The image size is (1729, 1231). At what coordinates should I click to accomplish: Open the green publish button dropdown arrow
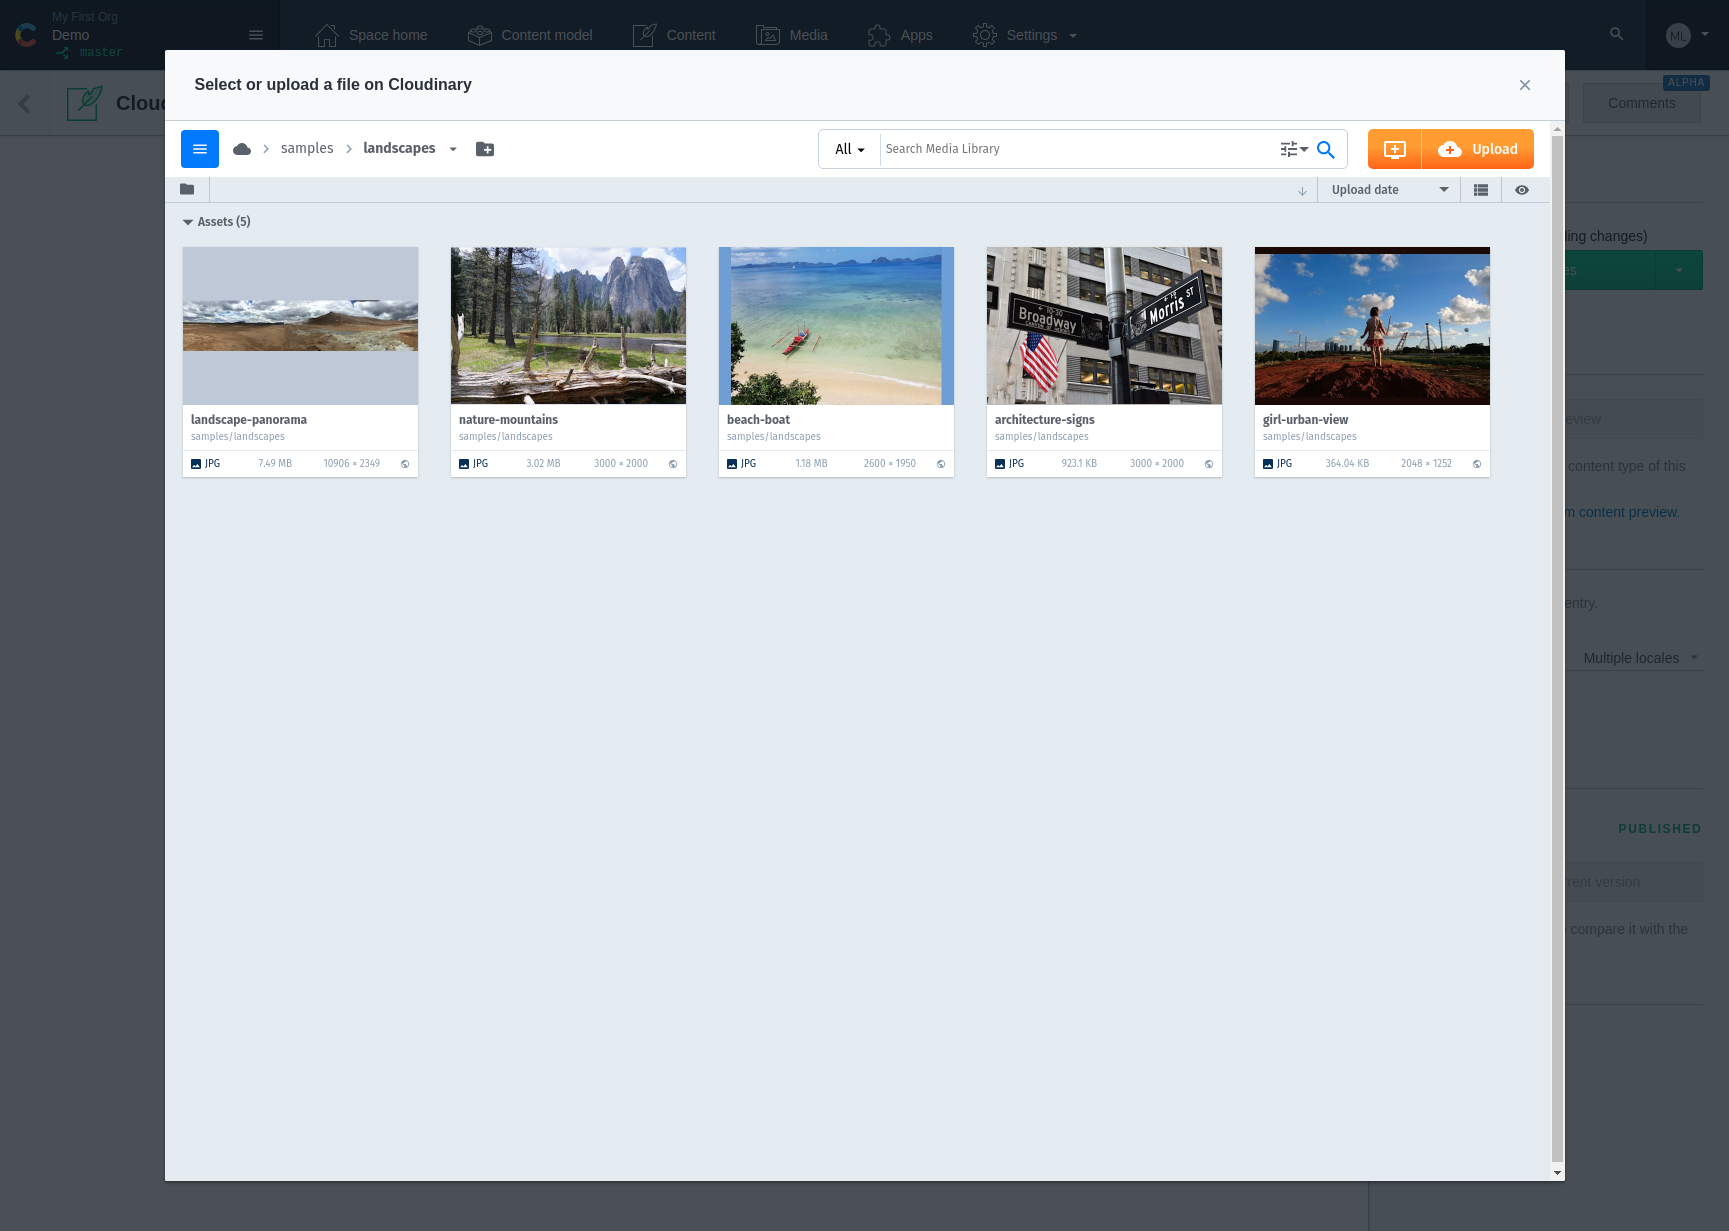click(1679, 270)
